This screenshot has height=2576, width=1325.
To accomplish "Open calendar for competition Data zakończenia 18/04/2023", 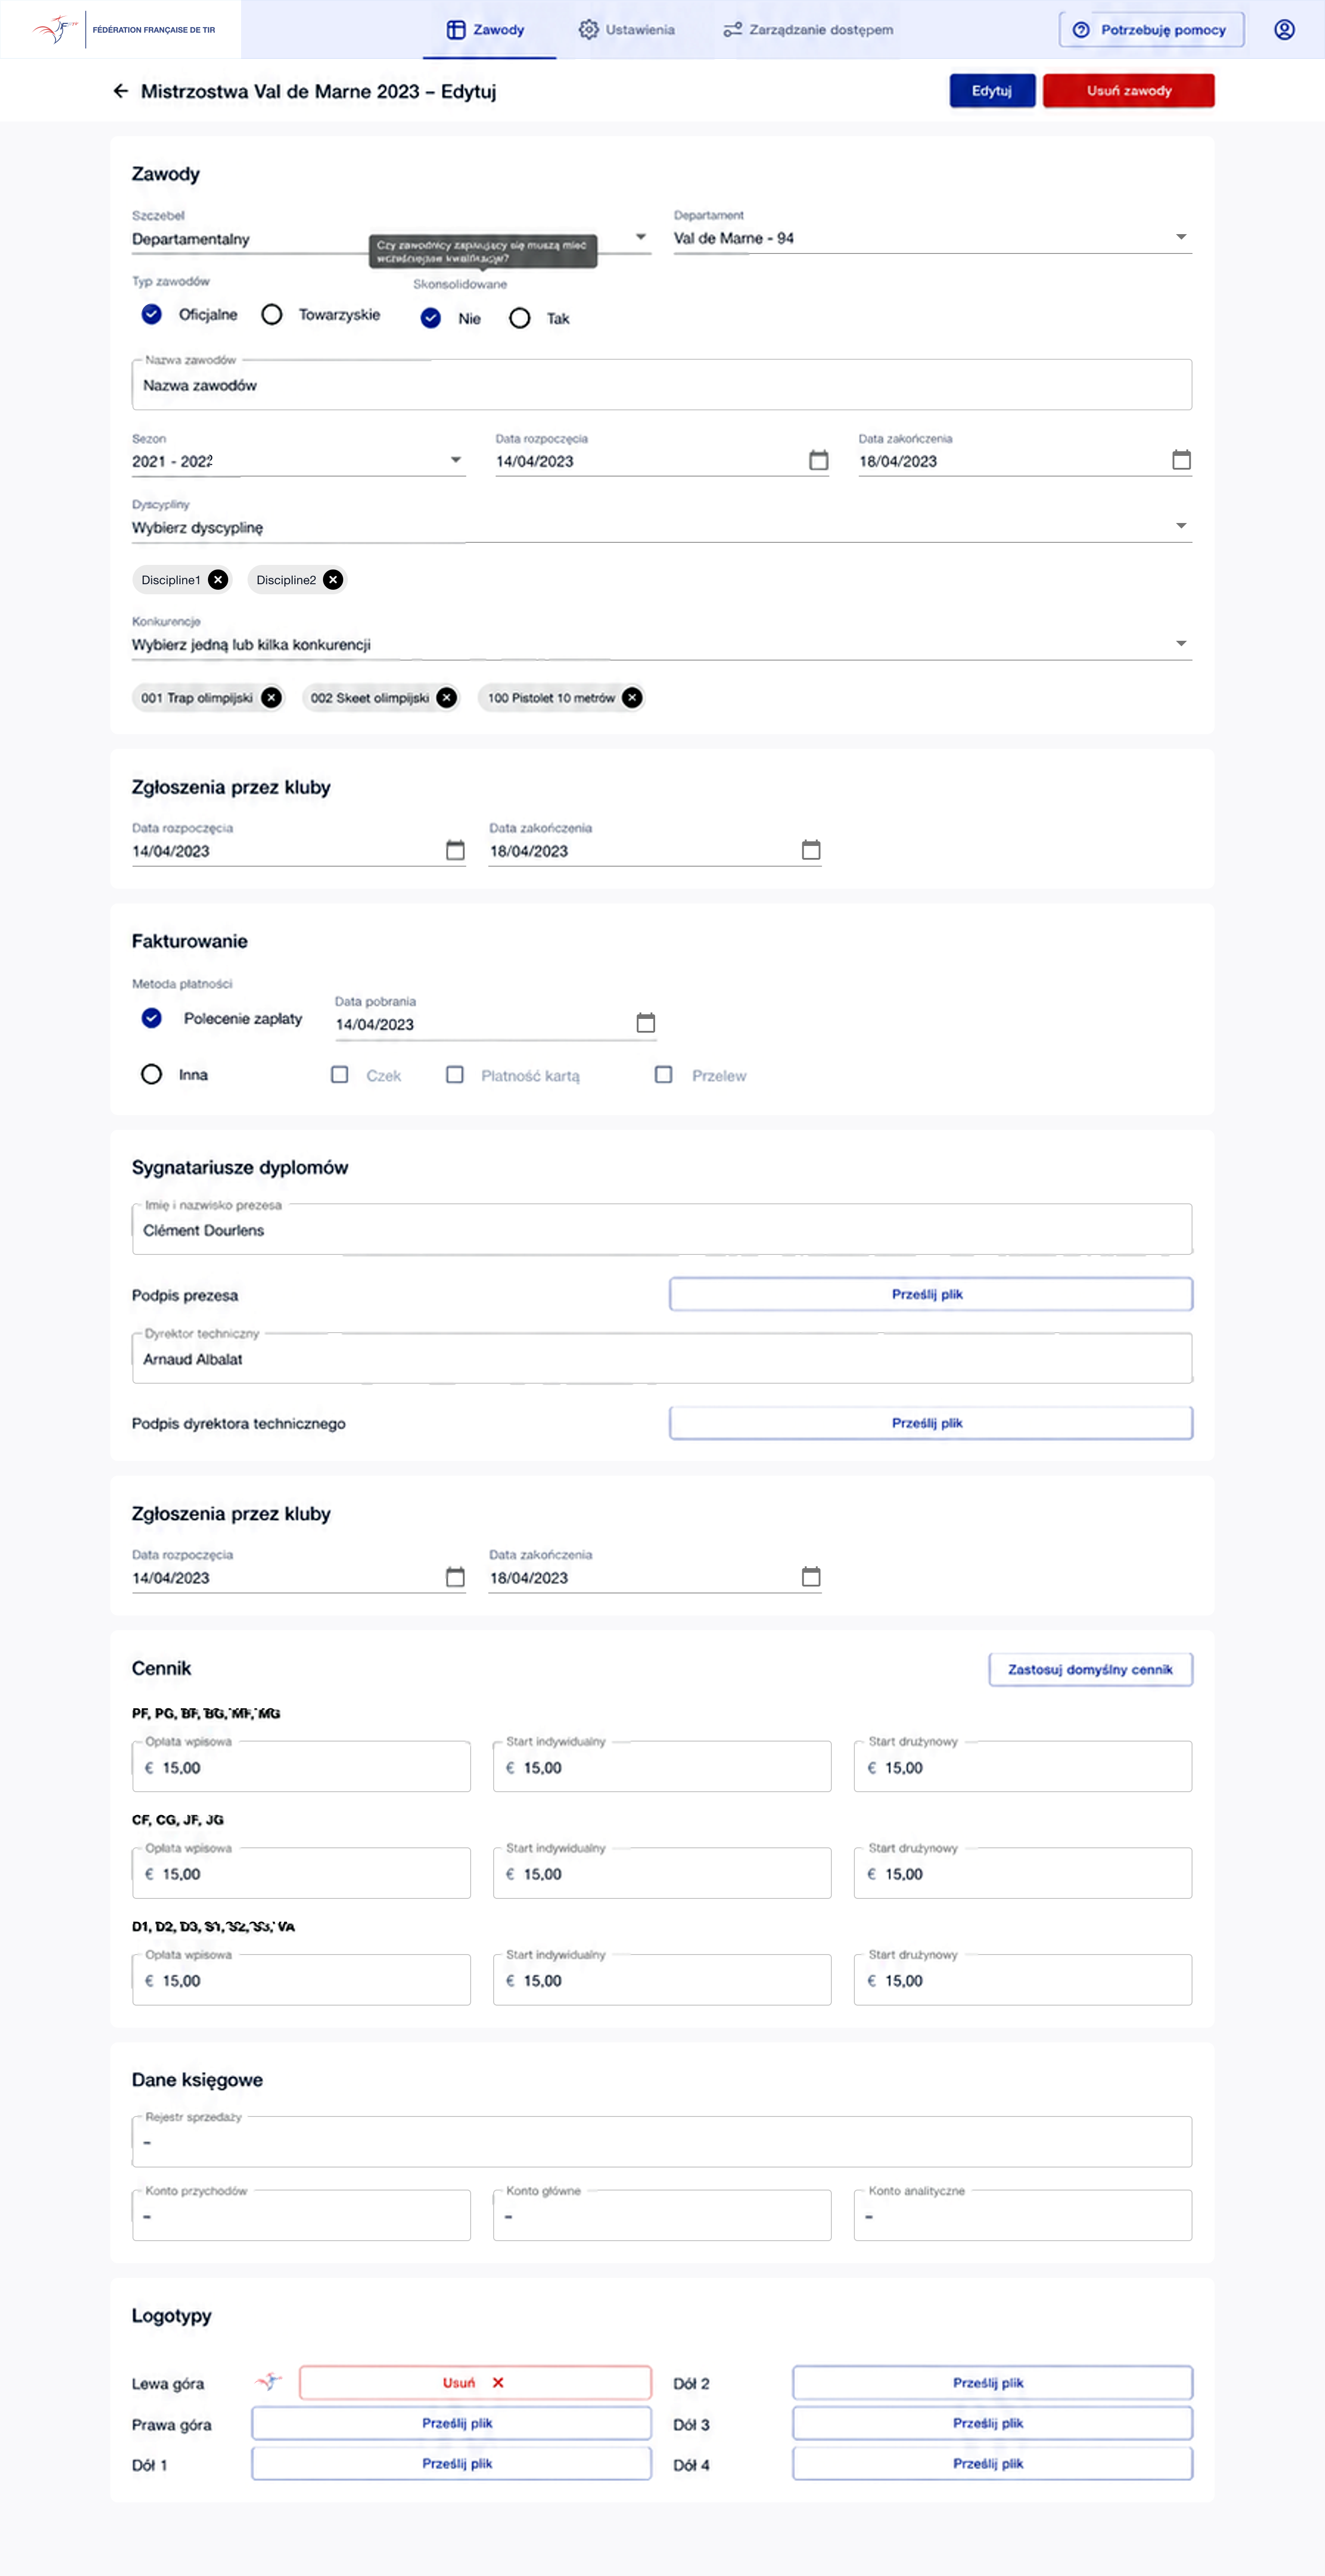I will coord(1181,460).
